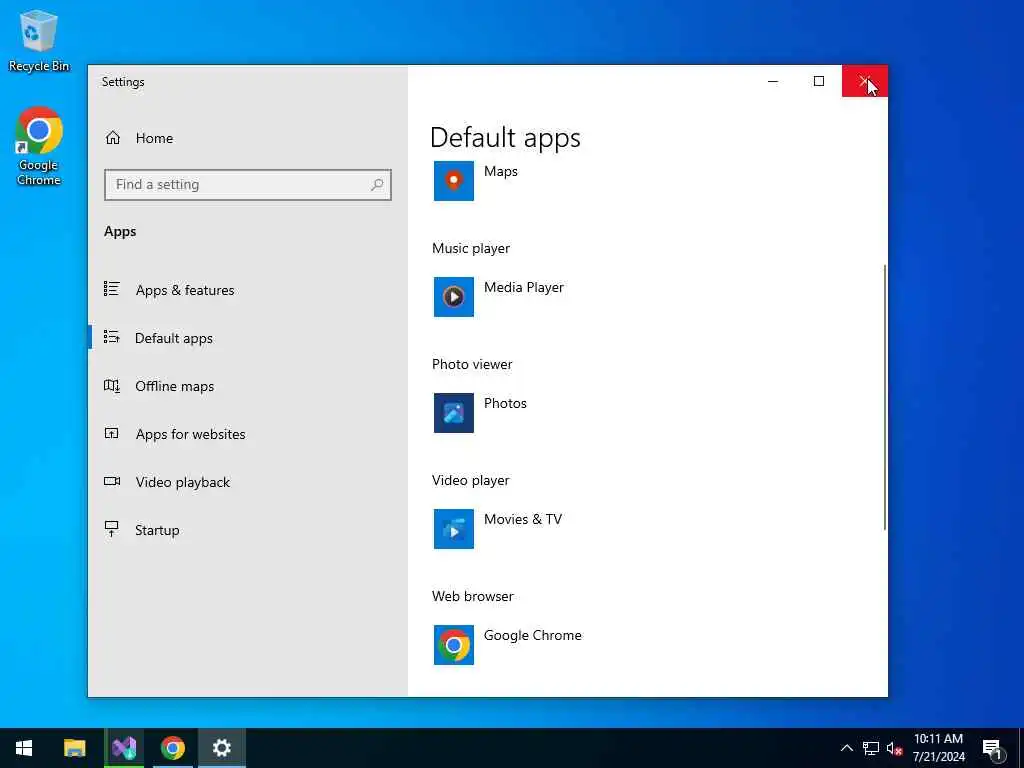1024x768 pixels.
Task: Click the Find a setting search box
Action: point(248,185)
